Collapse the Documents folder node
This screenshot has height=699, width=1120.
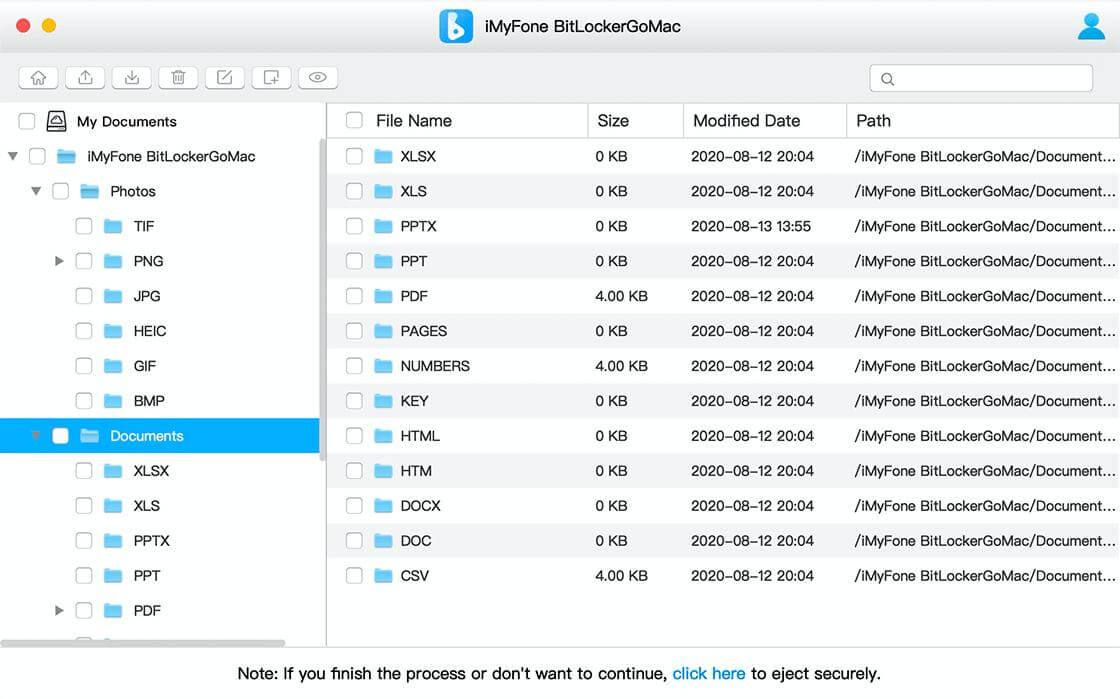(x=36, y=436)
